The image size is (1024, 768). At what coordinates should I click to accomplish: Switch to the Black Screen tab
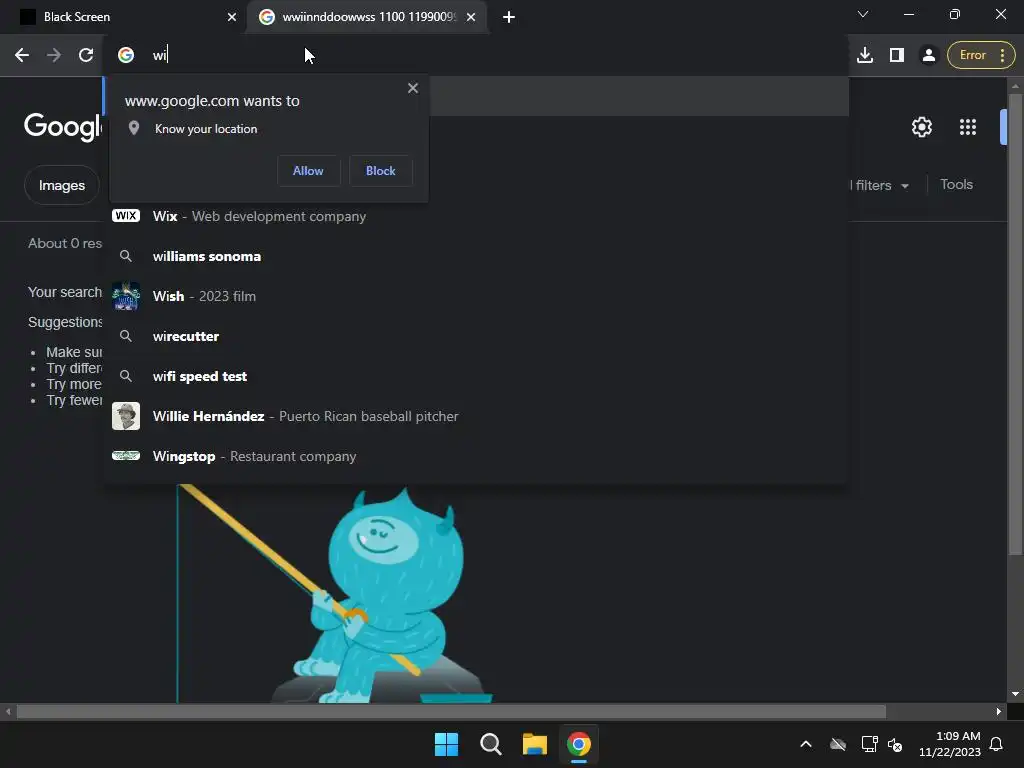pyautogui.click(x=124, y=17)
